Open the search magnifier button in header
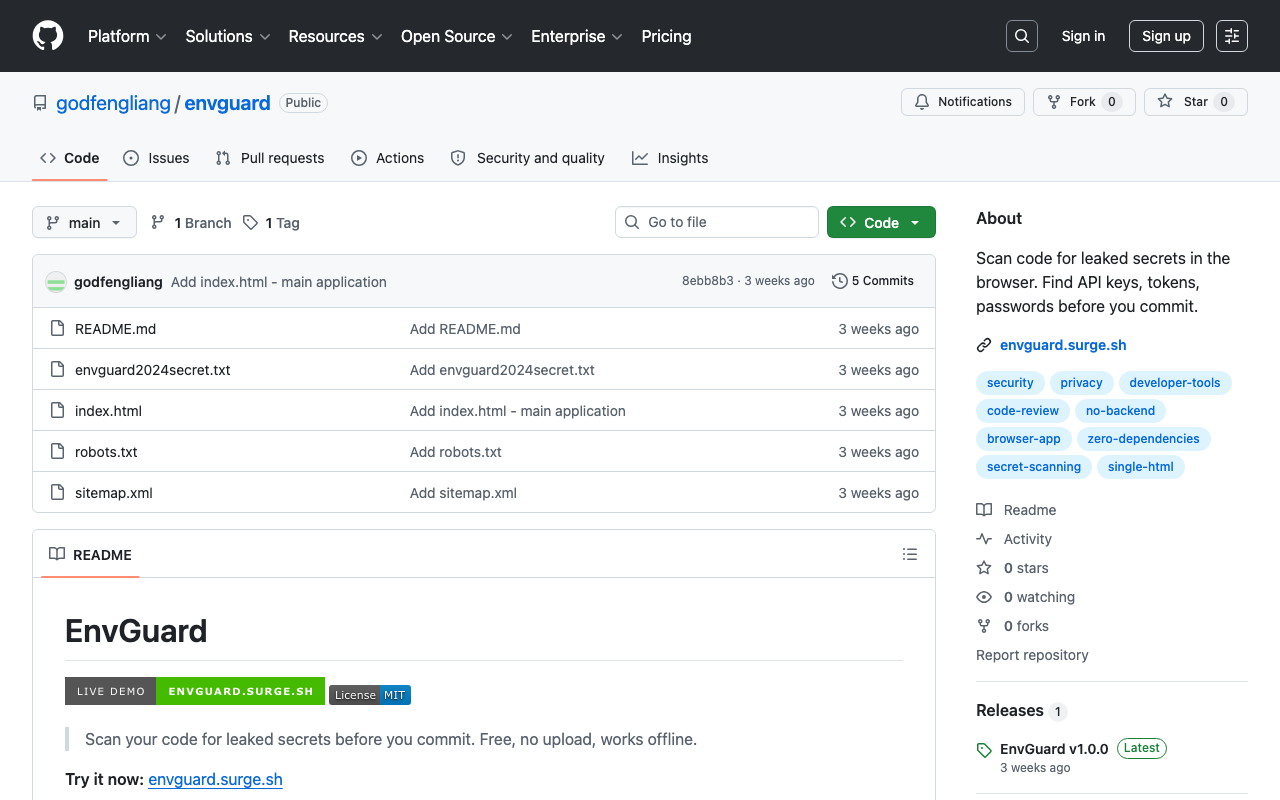1280x800 pixels. coord(1022,36)
